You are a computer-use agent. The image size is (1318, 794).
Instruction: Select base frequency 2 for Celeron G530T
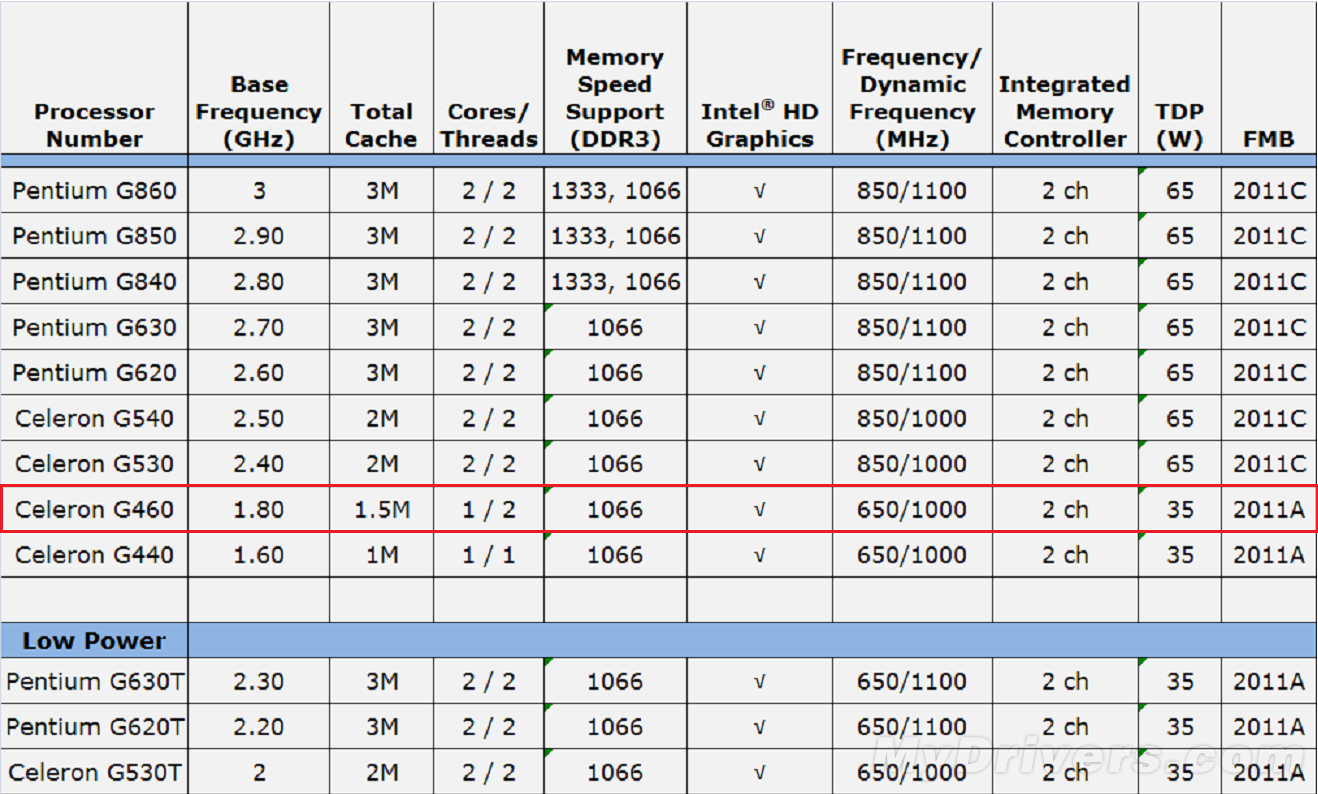[x=259, y=772]
